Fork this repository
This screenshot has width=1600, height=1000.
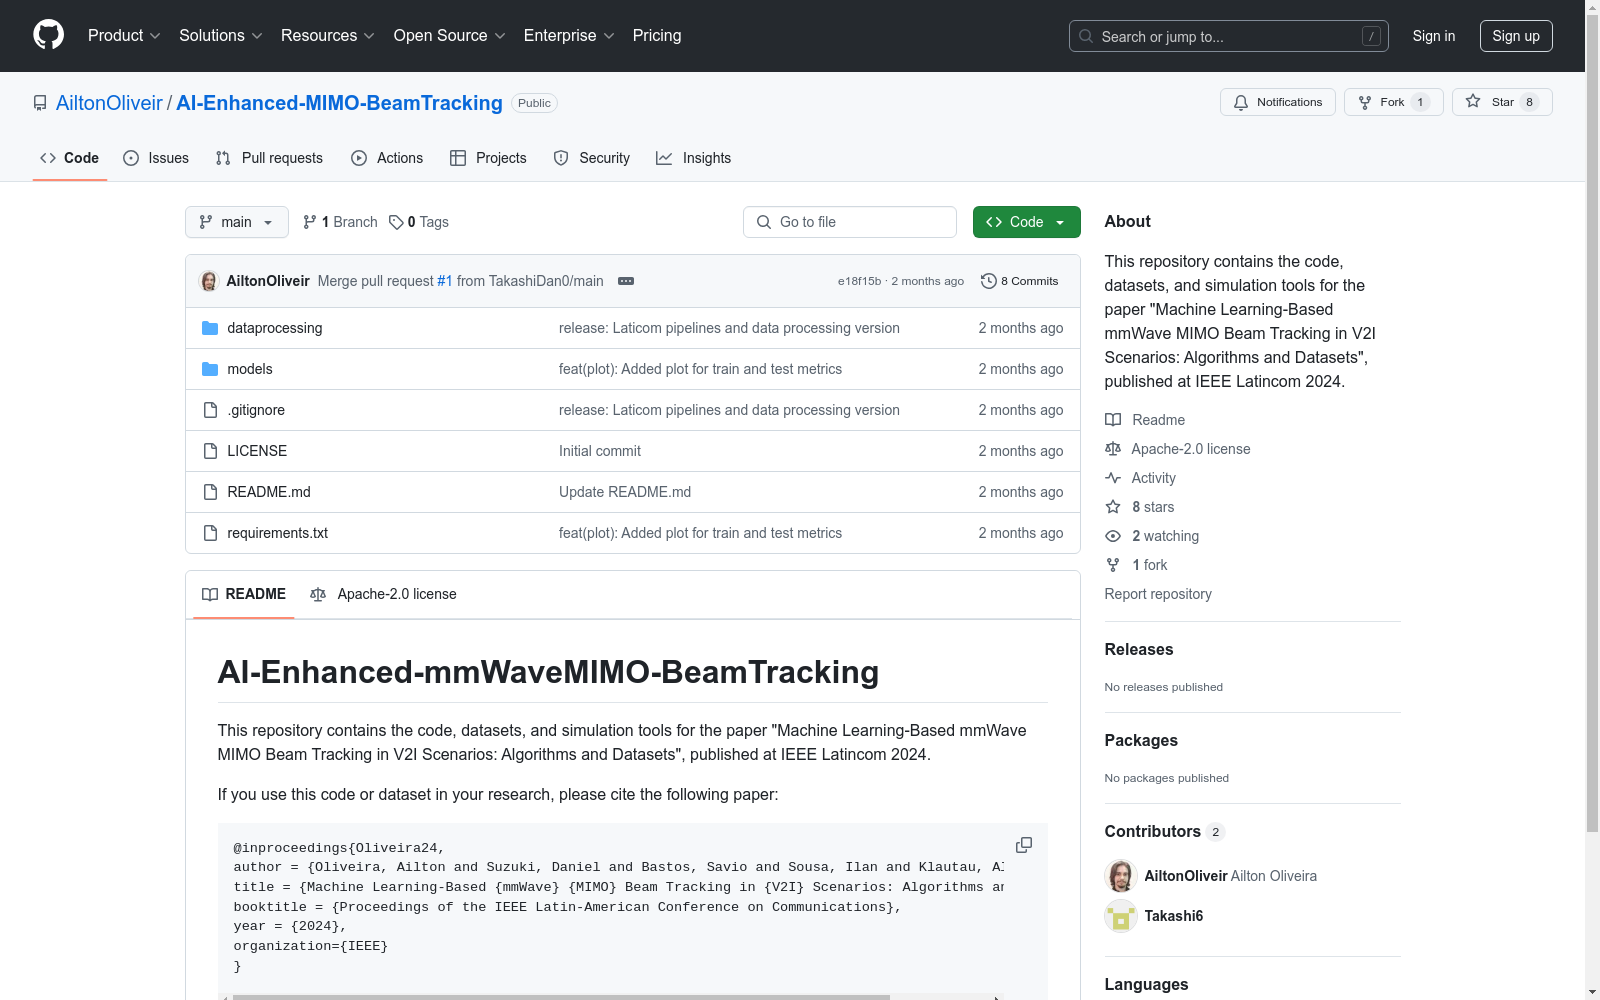(1393, 102)
